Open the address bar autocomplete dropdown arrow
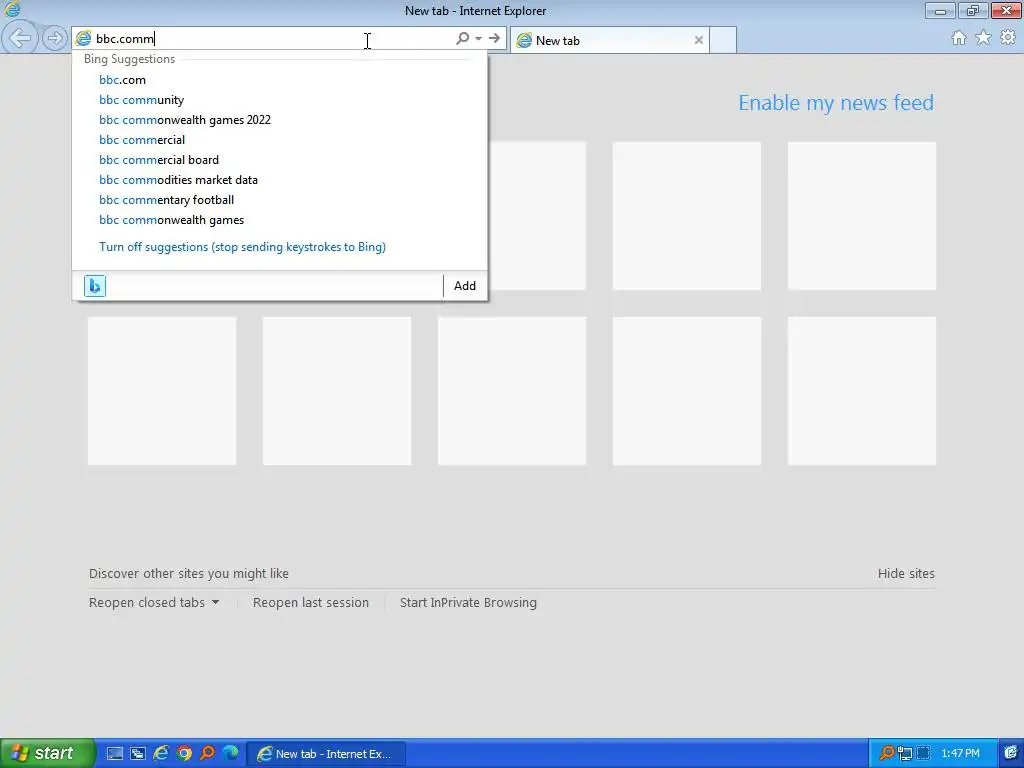1024x768 pixels. point(479,39)
